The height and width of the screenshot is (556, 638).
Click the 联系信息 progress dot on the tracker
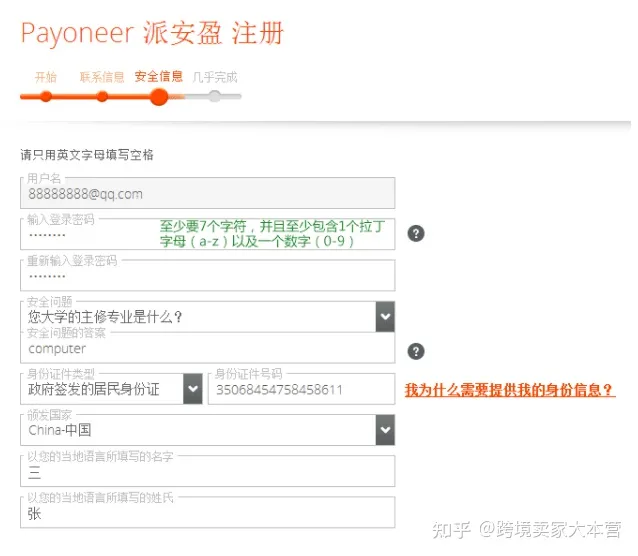tap(102, 96)
